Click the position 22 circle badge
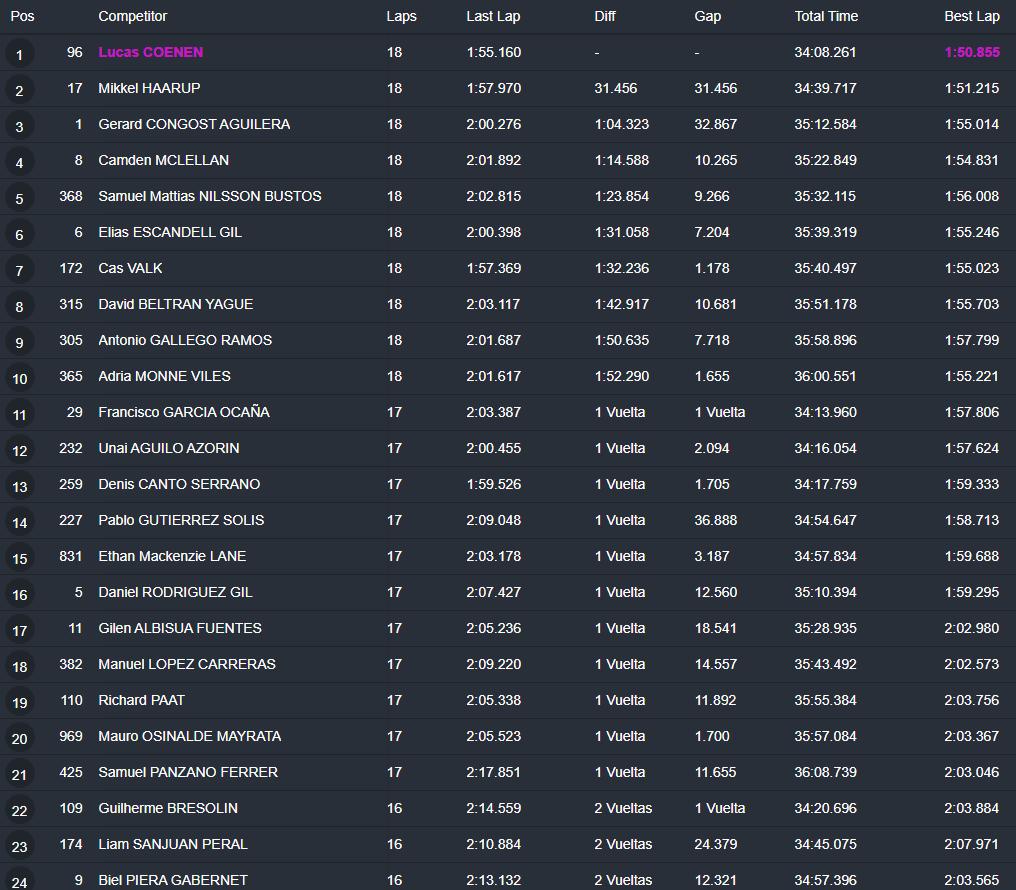The width and height of the screenshot is (1016, 890). 19,810
